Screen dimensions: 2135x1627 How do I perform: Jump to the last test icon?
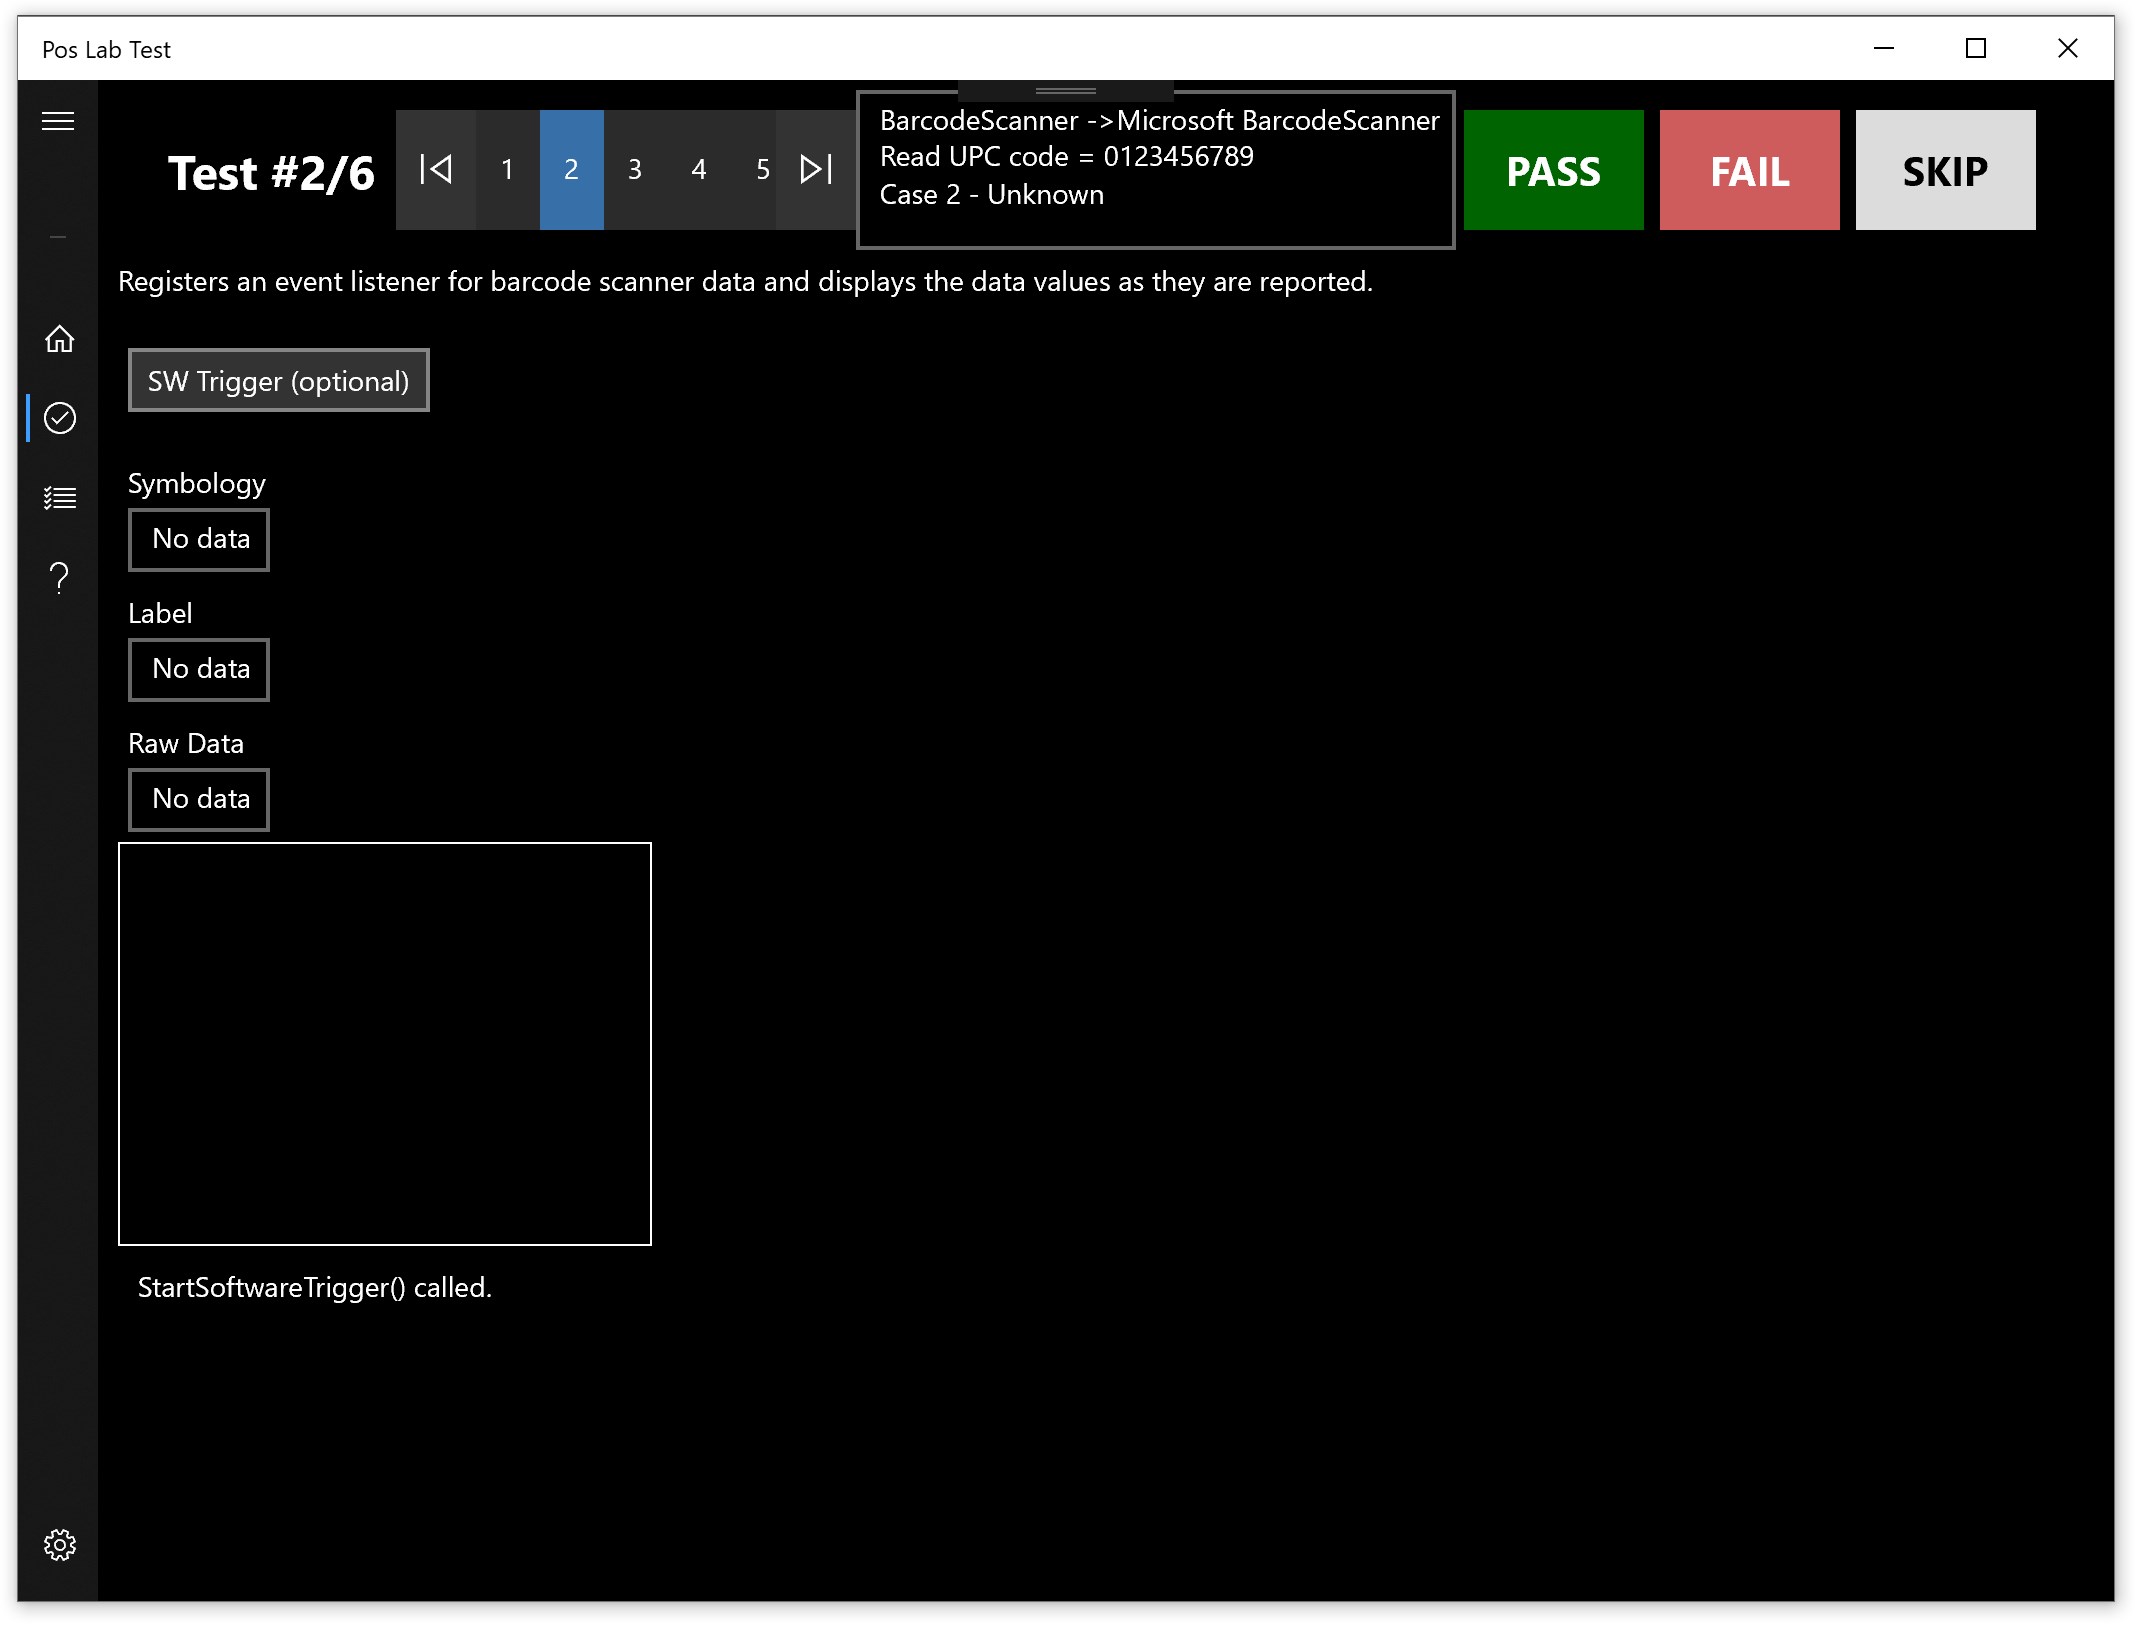click(x=816, y=169)
